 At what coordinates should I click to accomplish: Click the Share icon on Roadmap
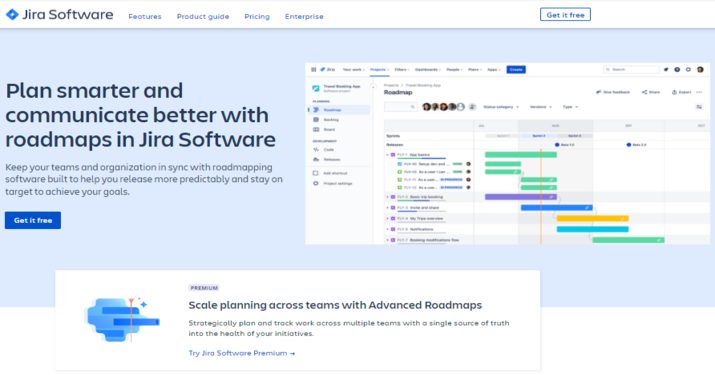(644, 92)
